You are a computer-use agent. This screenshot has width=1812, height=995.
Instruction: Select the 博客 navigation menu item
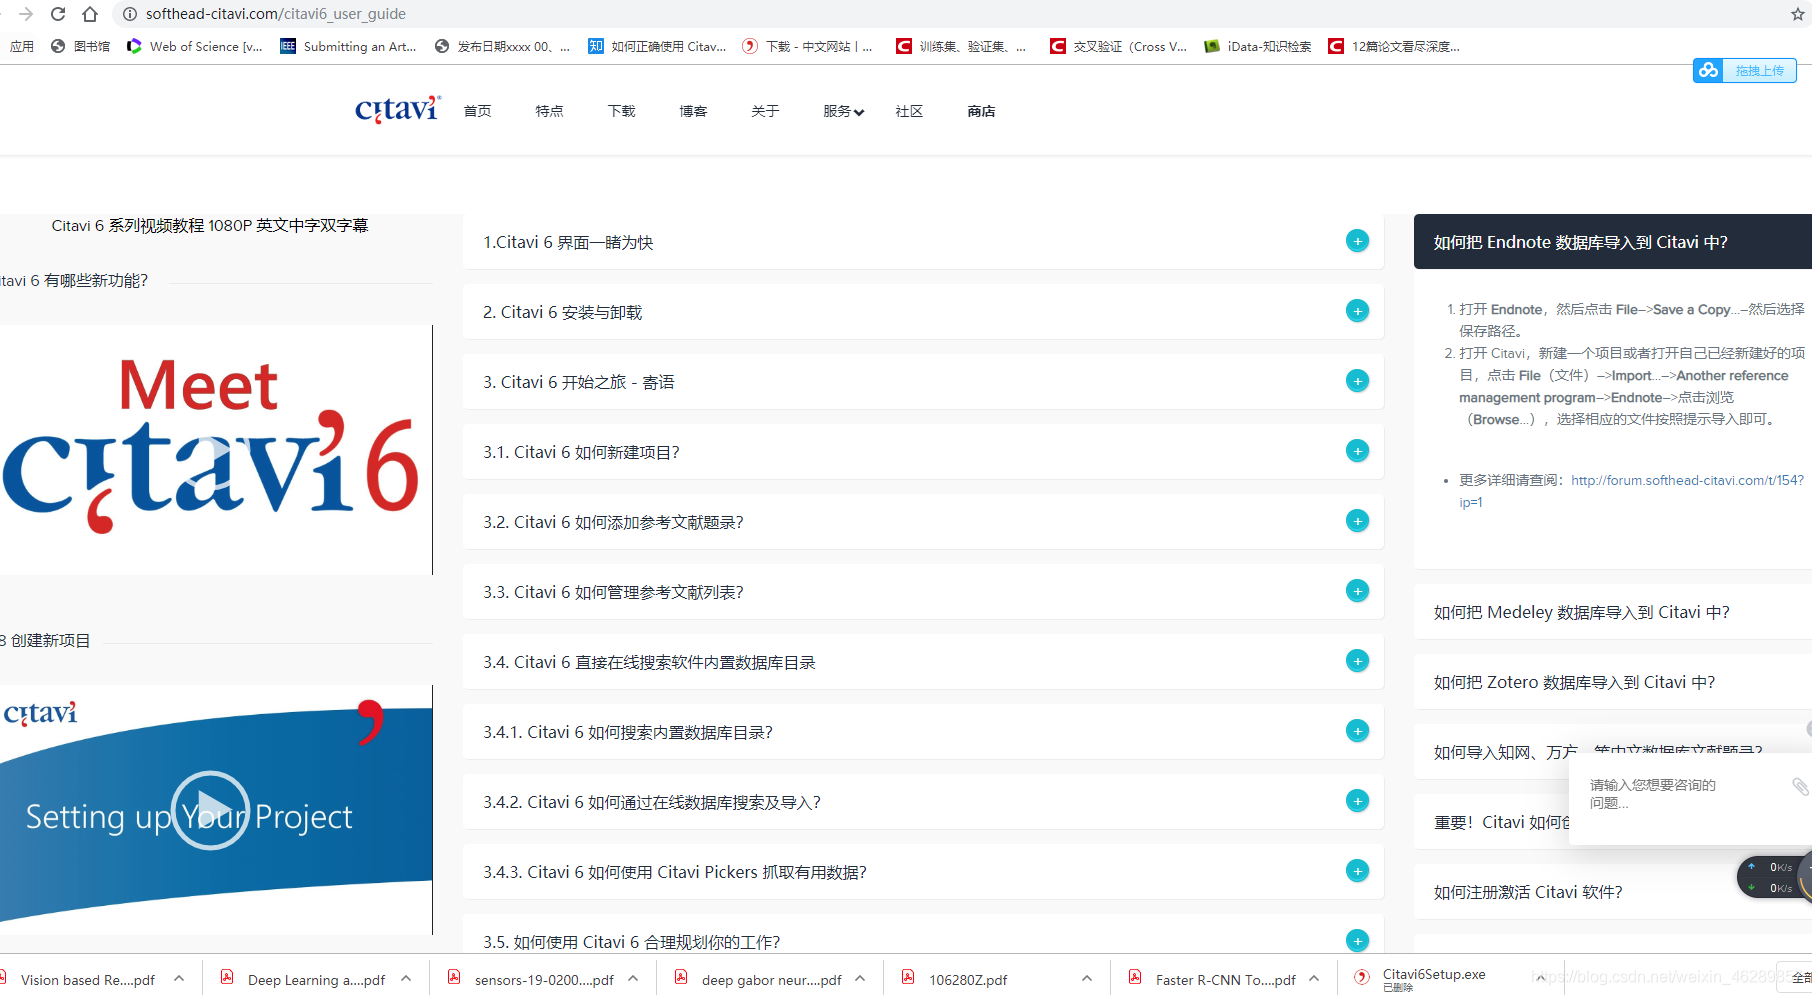coord(692,111)
